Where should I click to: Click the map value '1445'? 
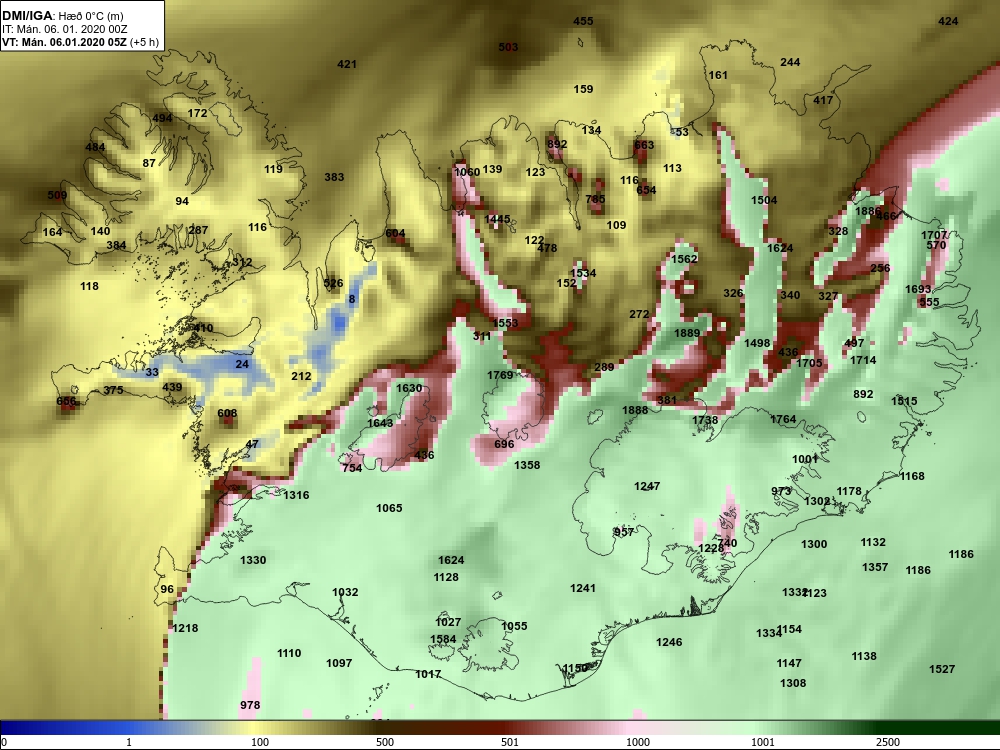pyautogui.click(x=497, y=219)
